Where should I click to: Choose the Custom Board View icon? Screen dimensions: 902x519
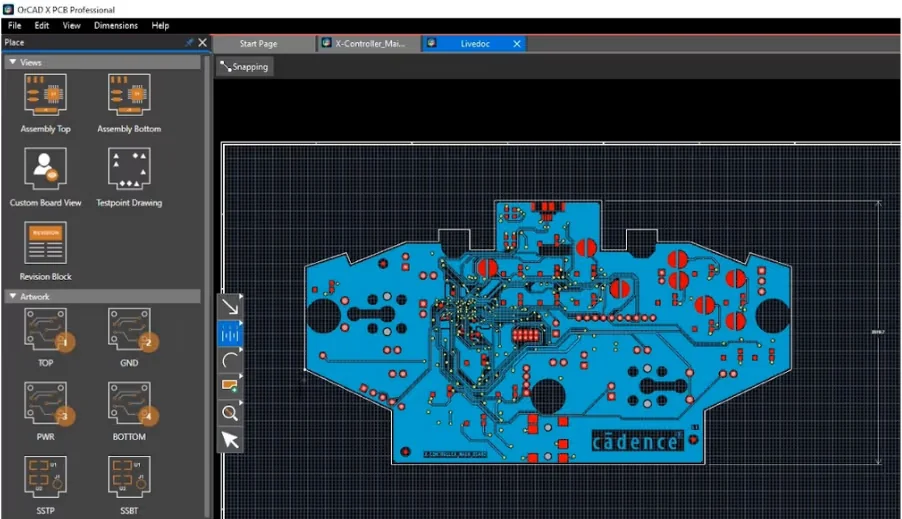coord(45,168)
